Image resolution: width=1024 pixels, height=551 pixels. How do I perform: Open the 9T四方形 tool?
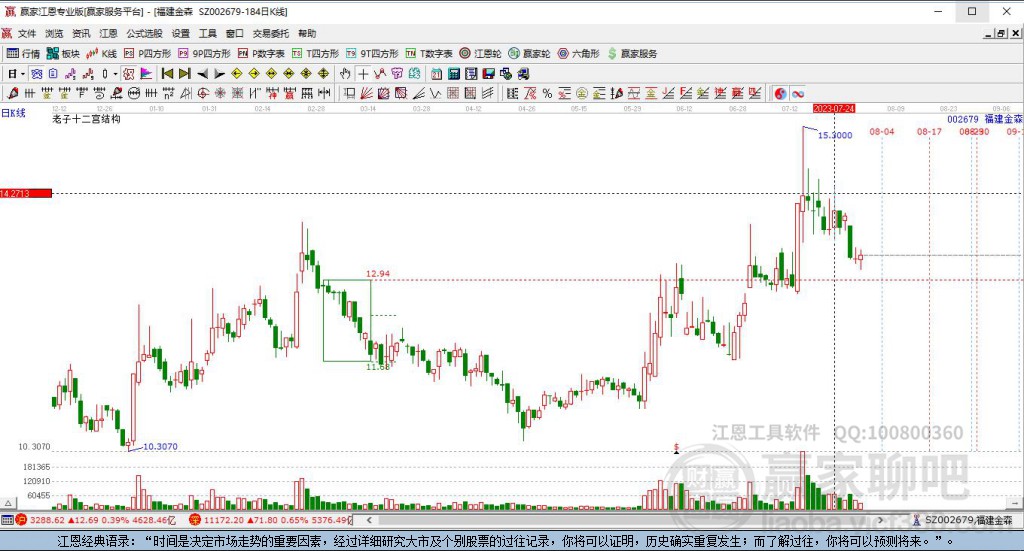pyautogui.click(x=372, y=54)
